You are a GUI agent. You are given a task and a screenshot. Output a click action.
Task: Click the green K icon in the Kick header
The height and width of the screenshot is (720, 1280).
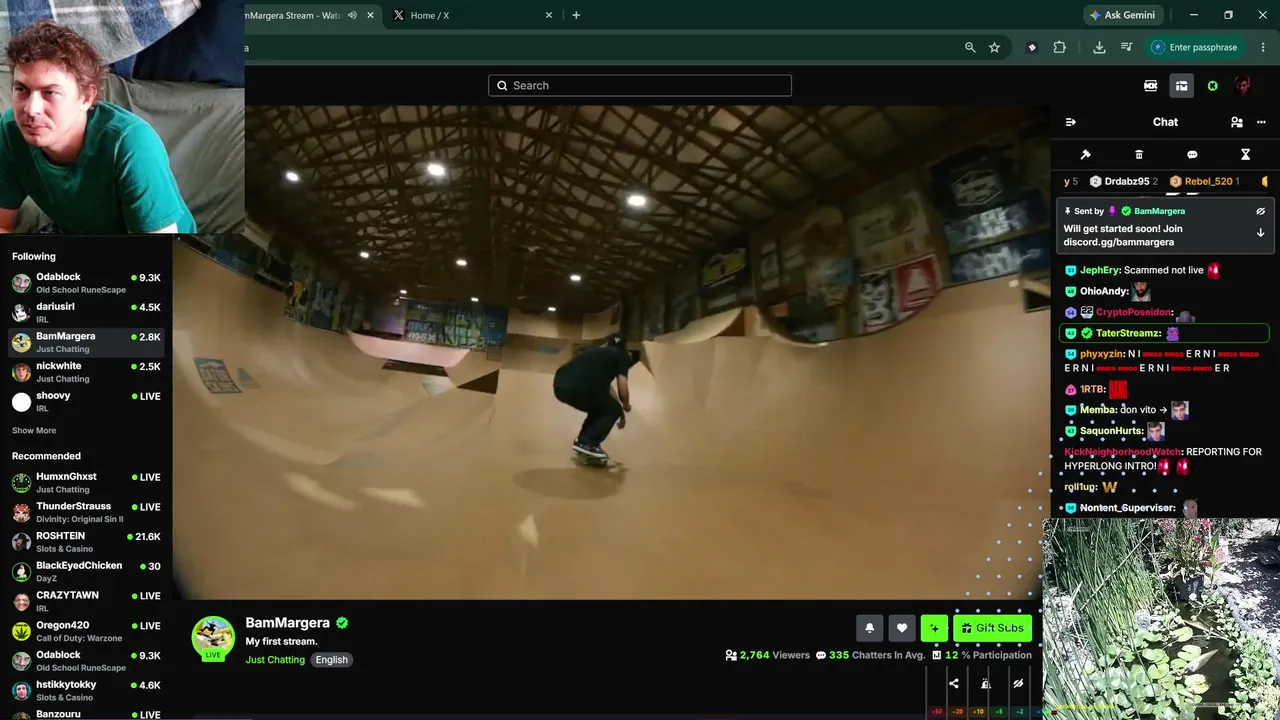(1213, 86)
